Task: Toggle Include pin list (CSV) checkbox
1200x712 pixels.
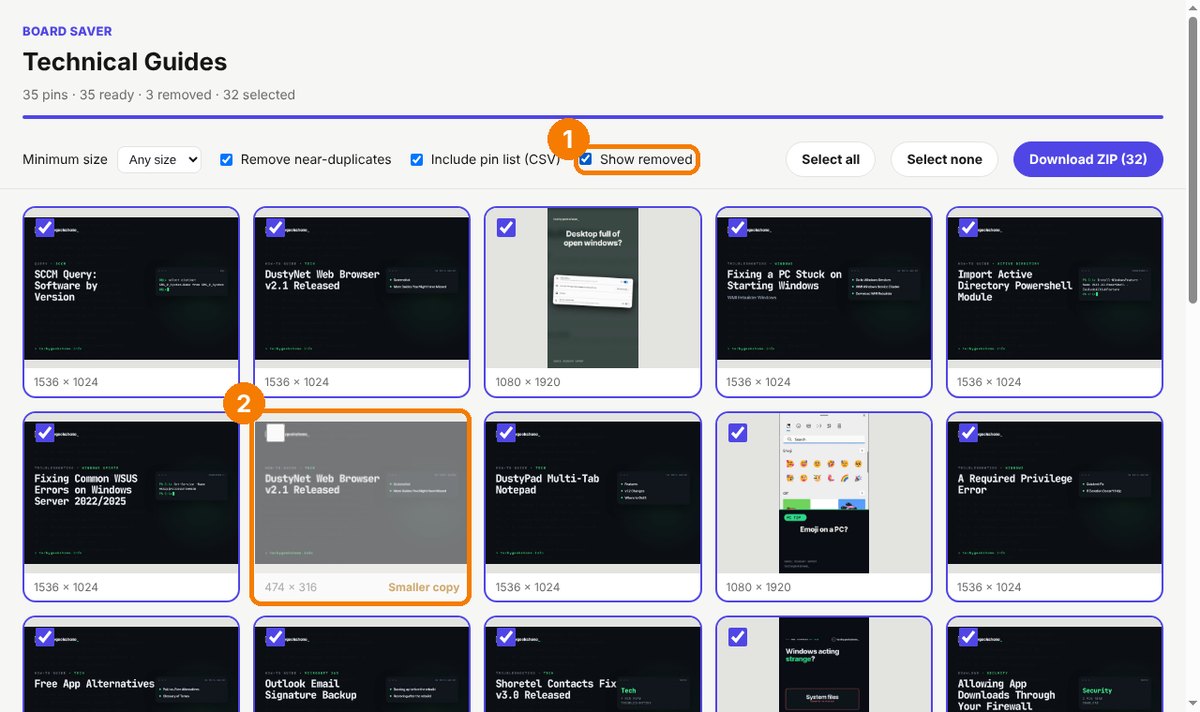Action: [417, 159]
